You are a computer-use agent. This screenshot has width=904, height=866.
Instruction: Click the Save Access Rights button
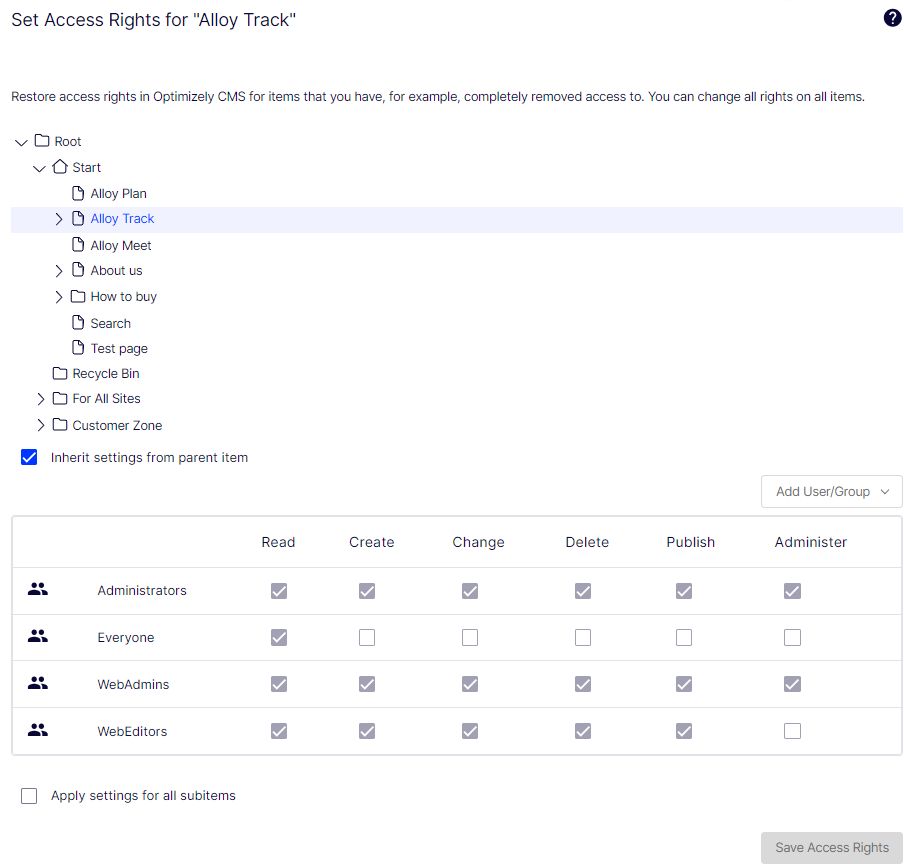(x=831, y=847)
